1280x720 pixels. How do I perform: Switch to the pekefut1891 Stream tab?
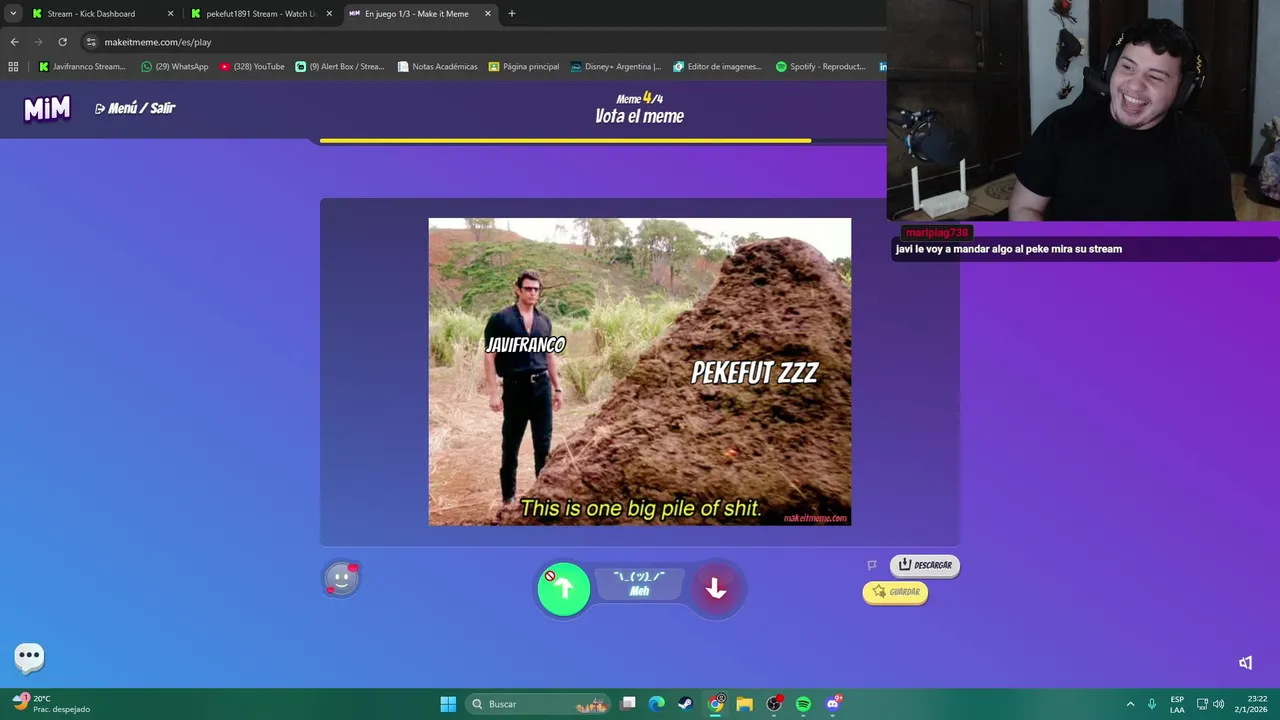260,14
